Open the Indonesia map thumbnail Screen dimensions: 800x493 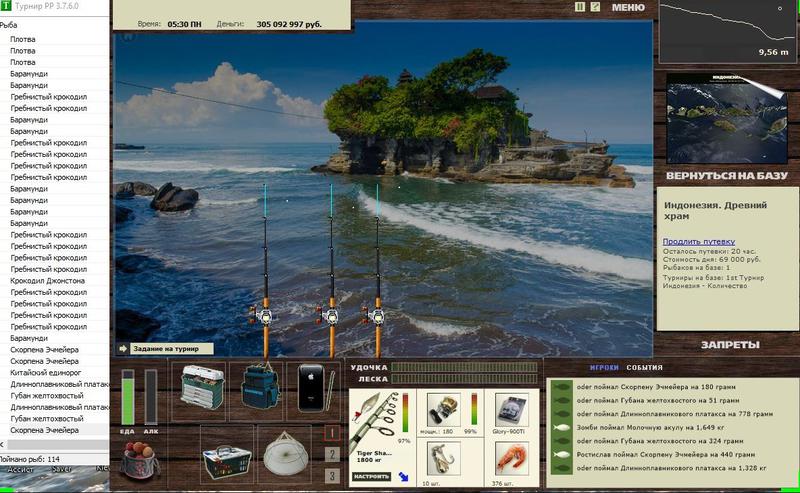[727, 118]
